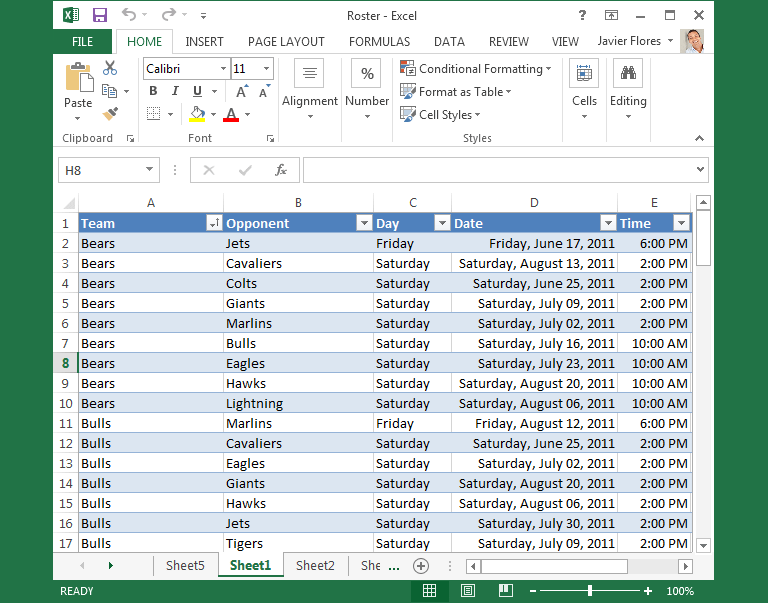
Task: Switch to Normal view in status bar
Action: pyautogui.click(x=430, y=591)
